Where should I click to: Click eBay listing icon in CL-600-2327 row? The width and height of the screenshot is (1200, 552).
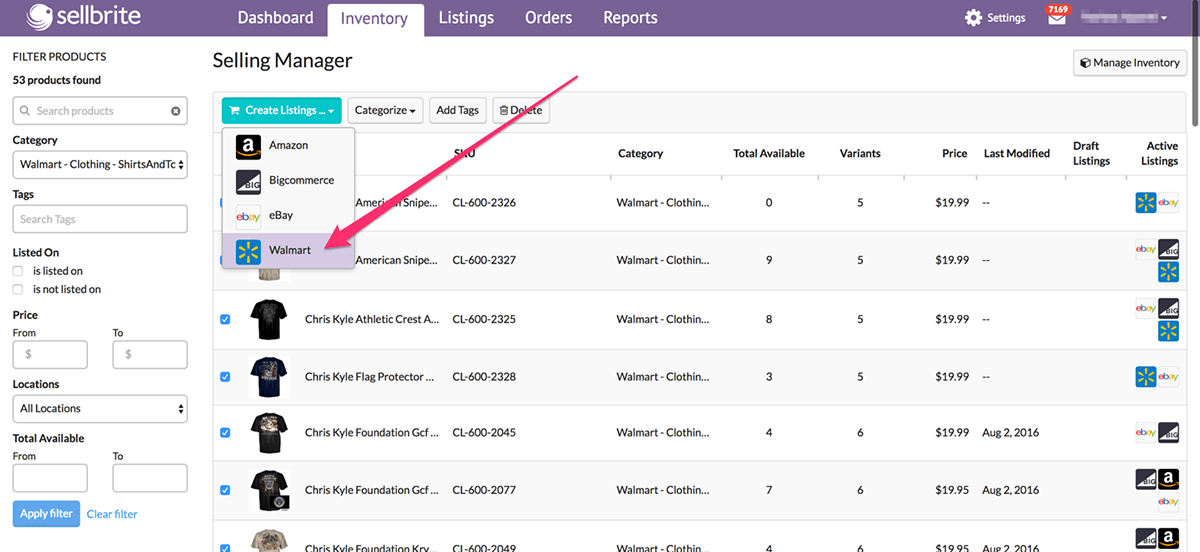[1146, 249]
